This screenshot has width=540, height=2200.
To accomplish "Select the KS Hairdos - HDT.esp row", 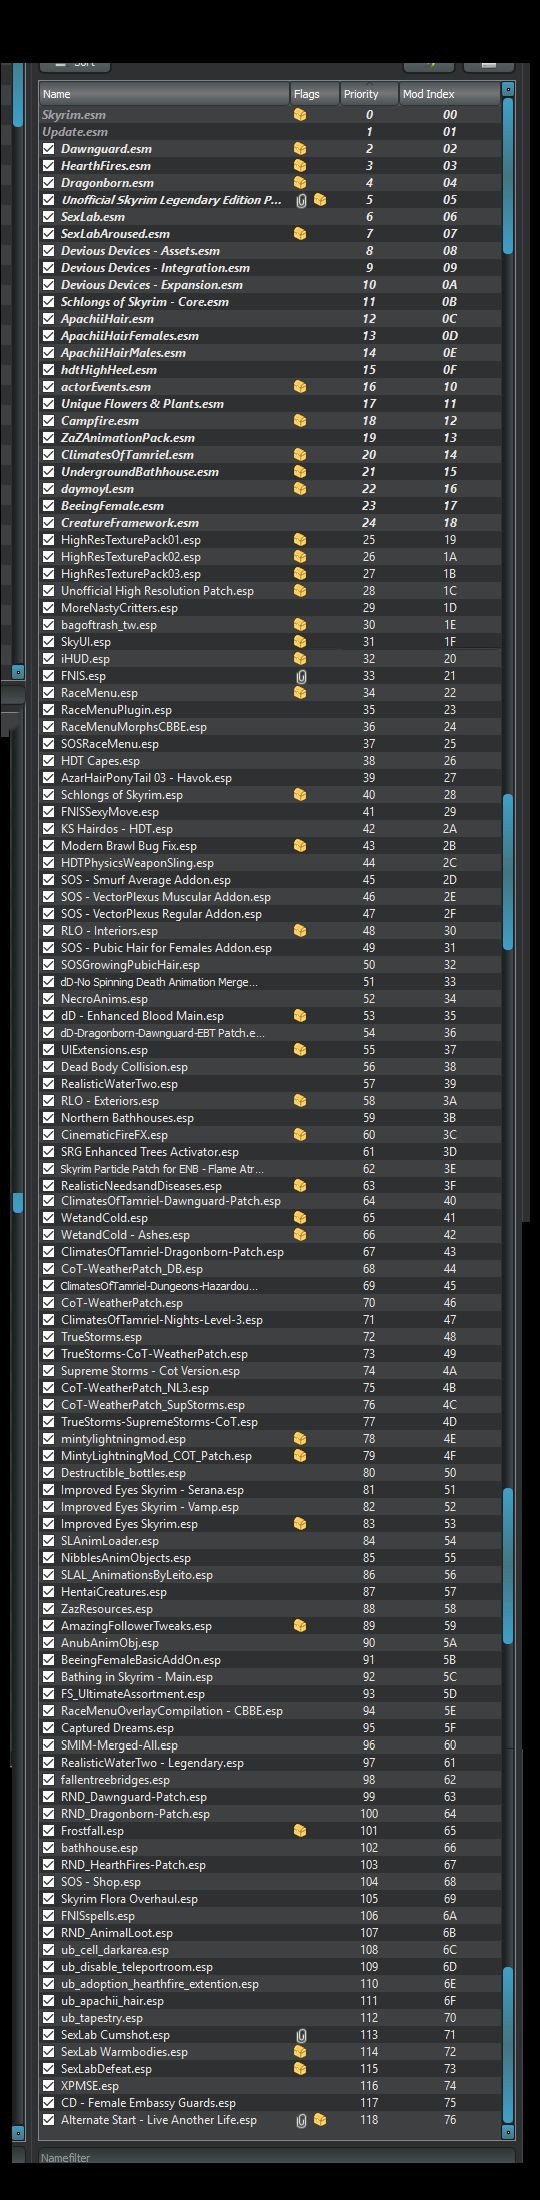I will coord(270,829).
